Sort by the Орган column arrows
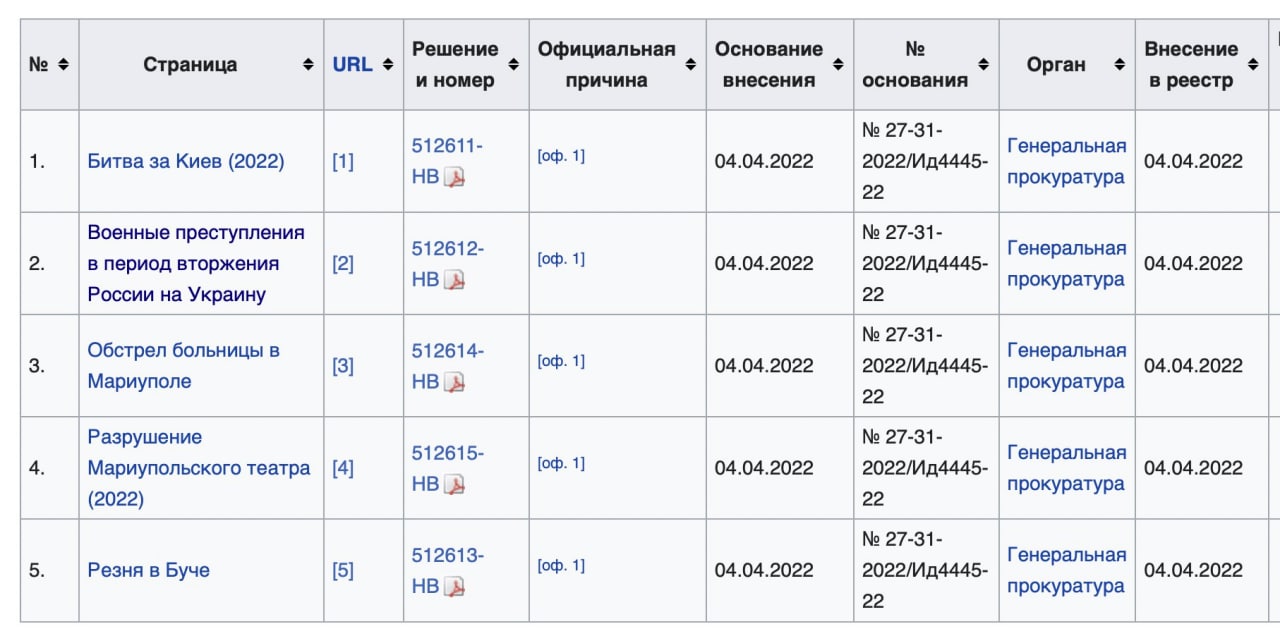Image resolution: width=1280 pixels, height=636 pixels. 1120,65
